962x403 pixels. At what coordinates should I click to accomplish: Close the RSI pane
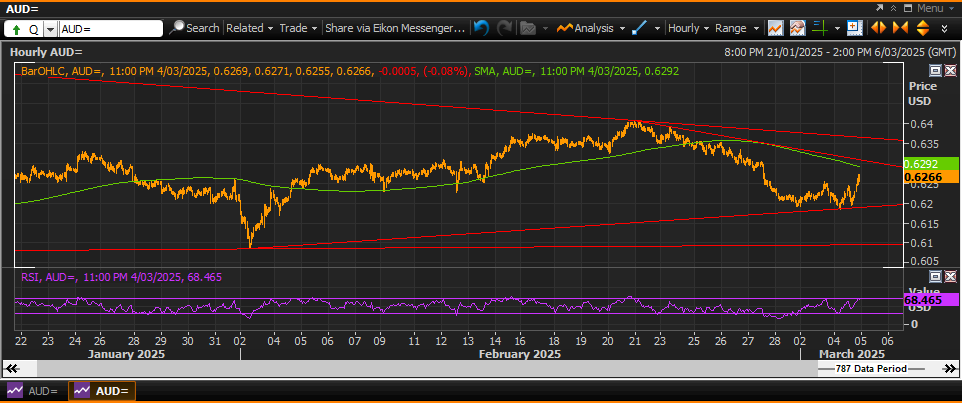coord(950,276)
